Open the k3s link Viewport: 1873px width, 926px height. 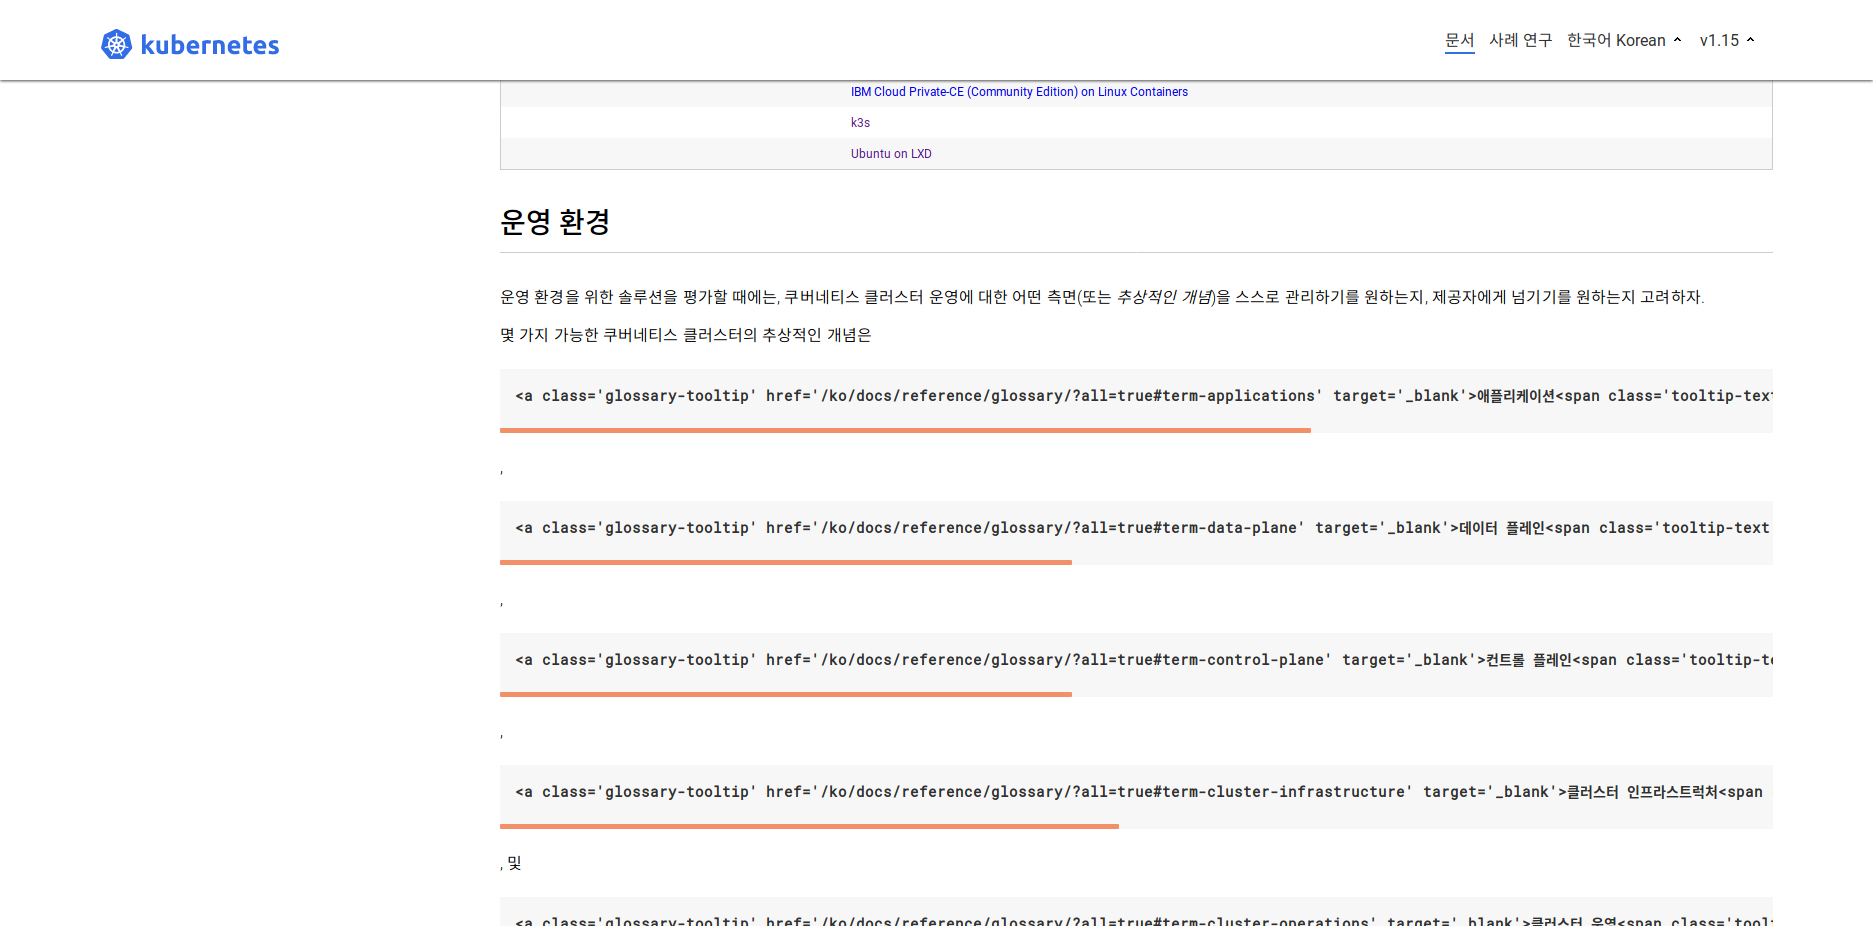click(x=860, y=123)
